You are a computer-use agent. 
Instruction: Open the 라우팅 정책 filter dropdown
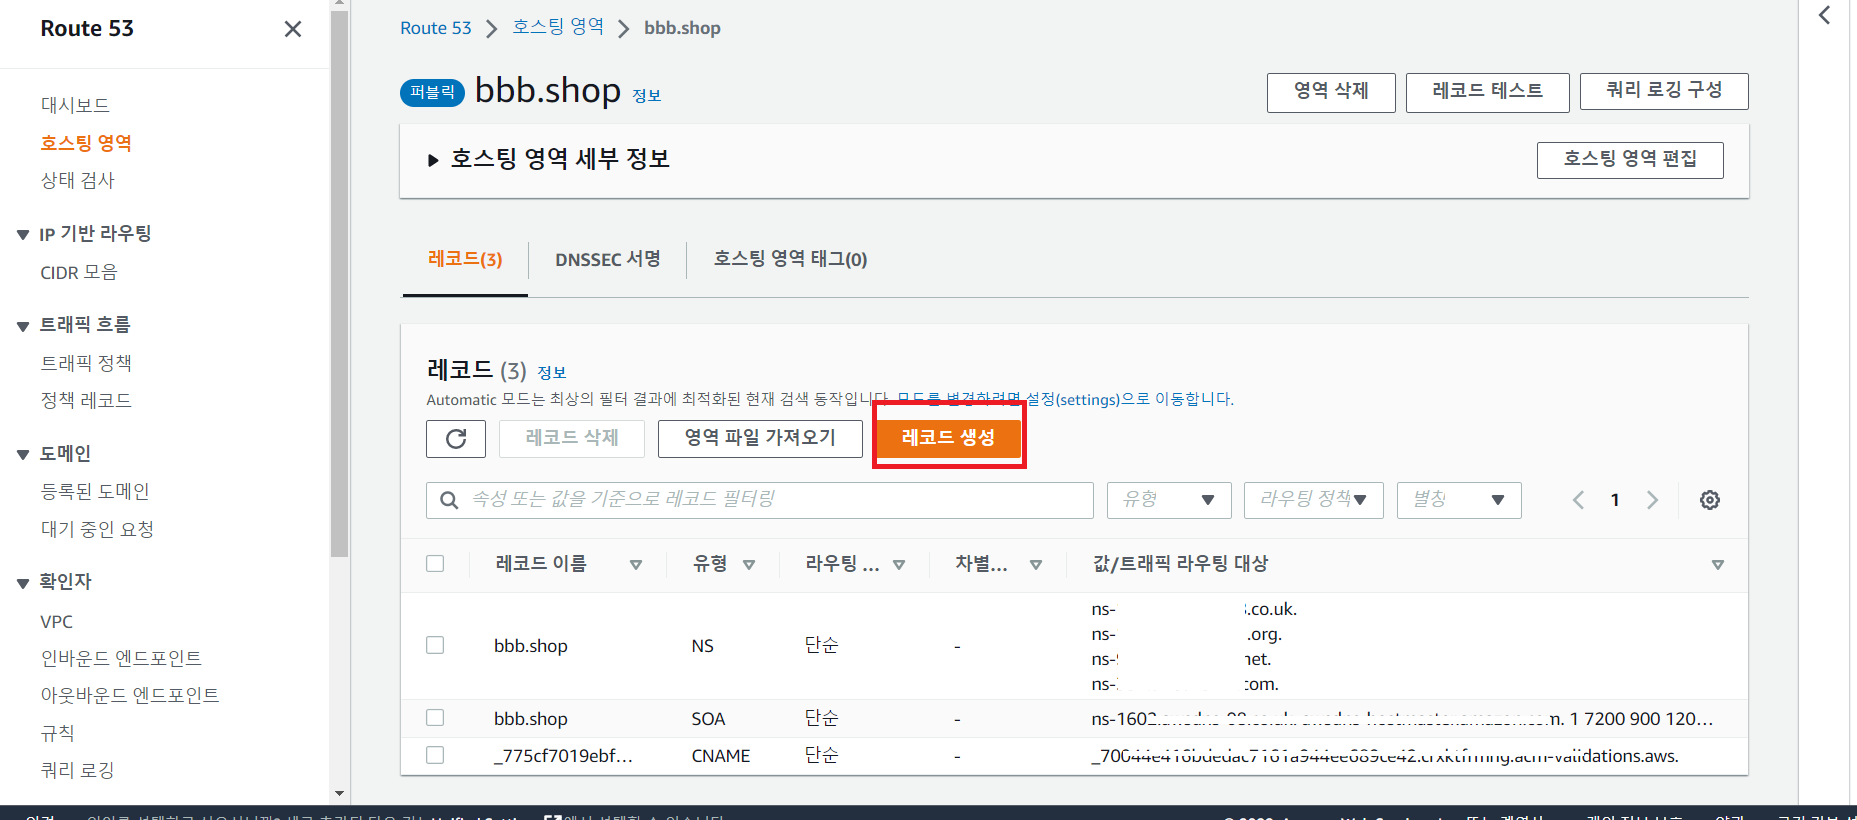pyautogui.click(x=1313, y=500)
